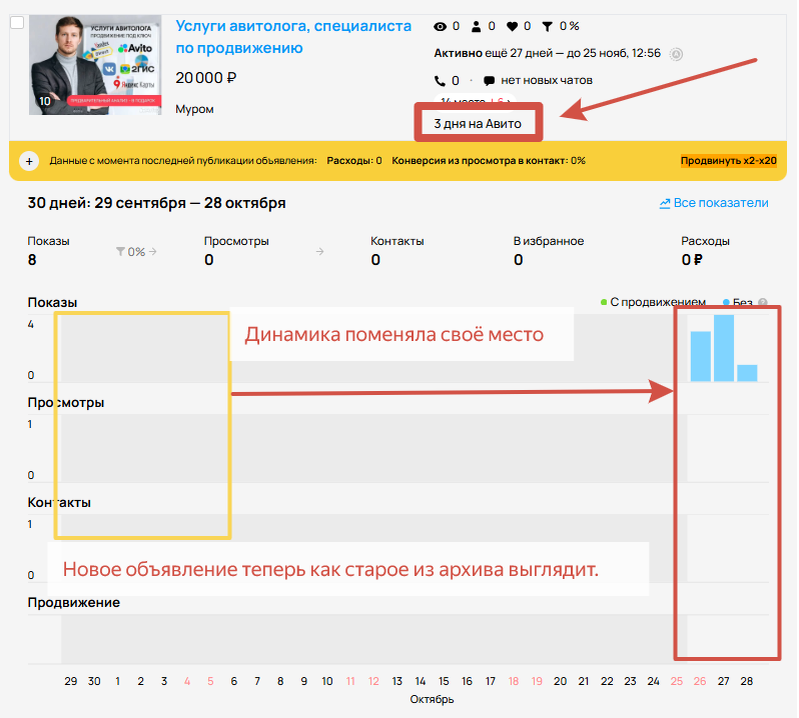Click green «С продвижением» legend dot
This screenshot has width=799, height=718.
click(604, 302)
